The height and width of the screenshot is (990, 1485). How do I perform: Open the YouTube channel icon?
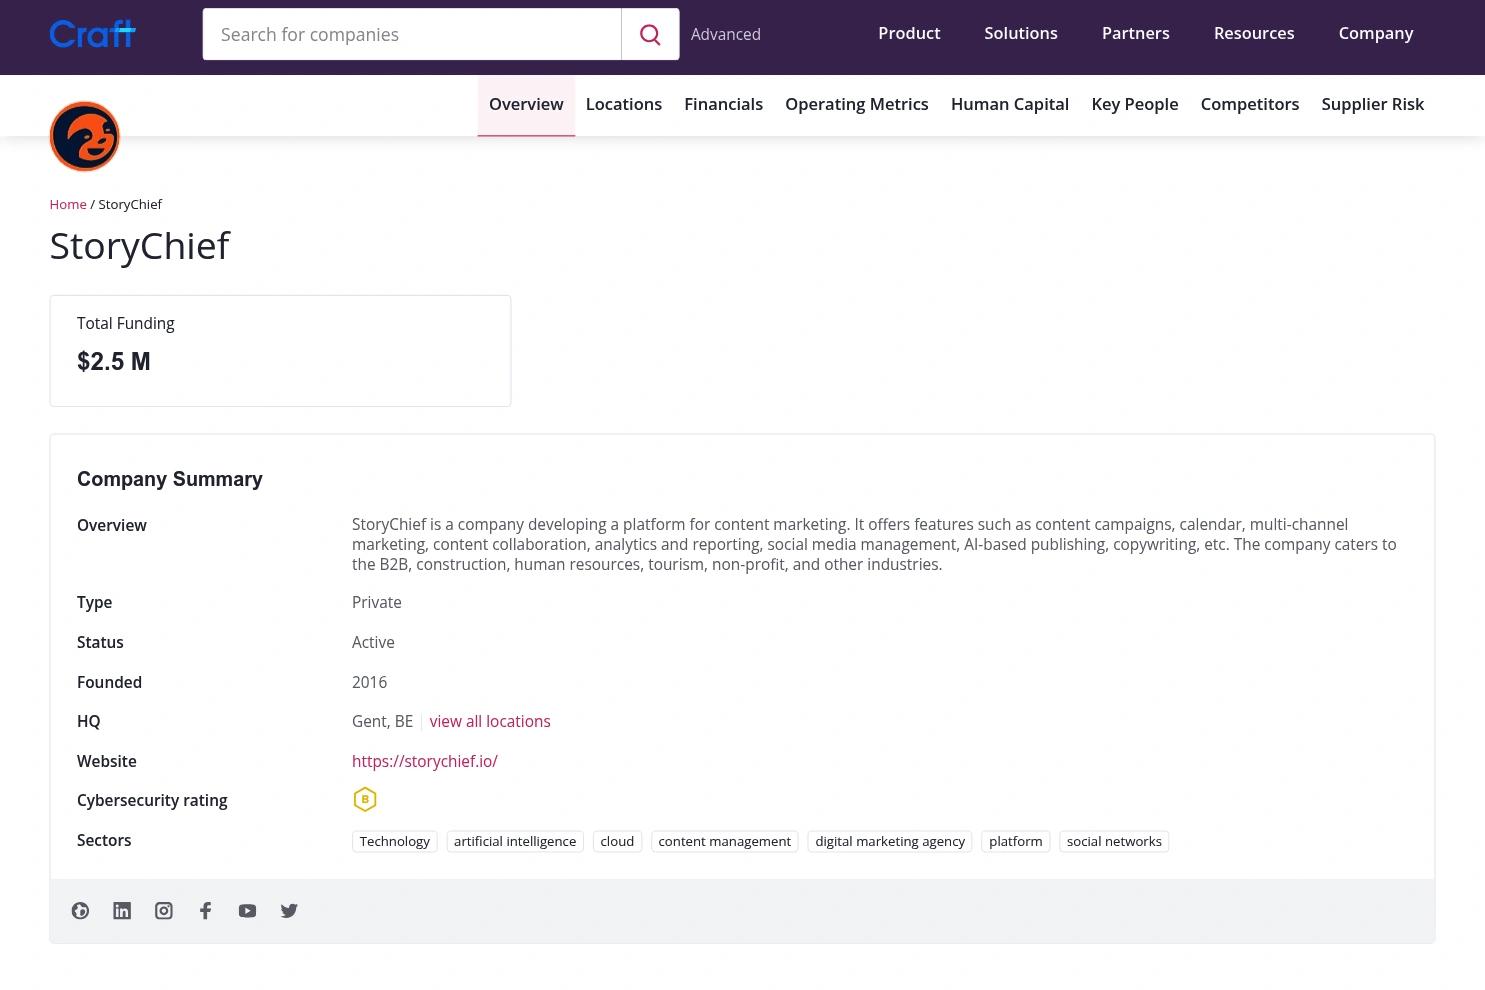click(x=247, y=910)
